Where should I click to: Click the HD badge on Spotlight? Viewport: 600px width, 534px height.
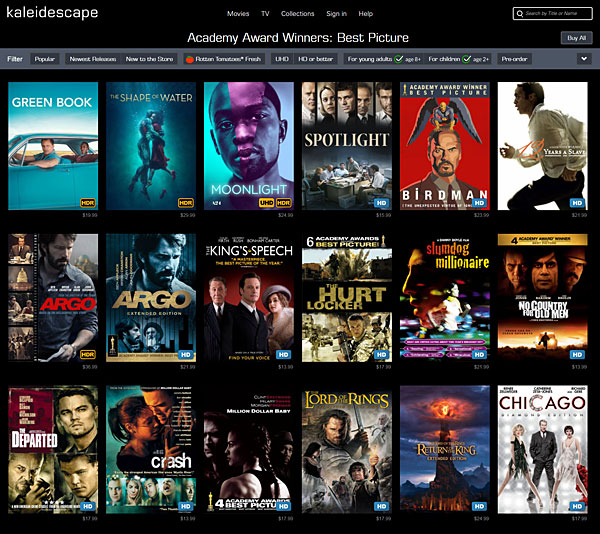click(x=382, y=203)
